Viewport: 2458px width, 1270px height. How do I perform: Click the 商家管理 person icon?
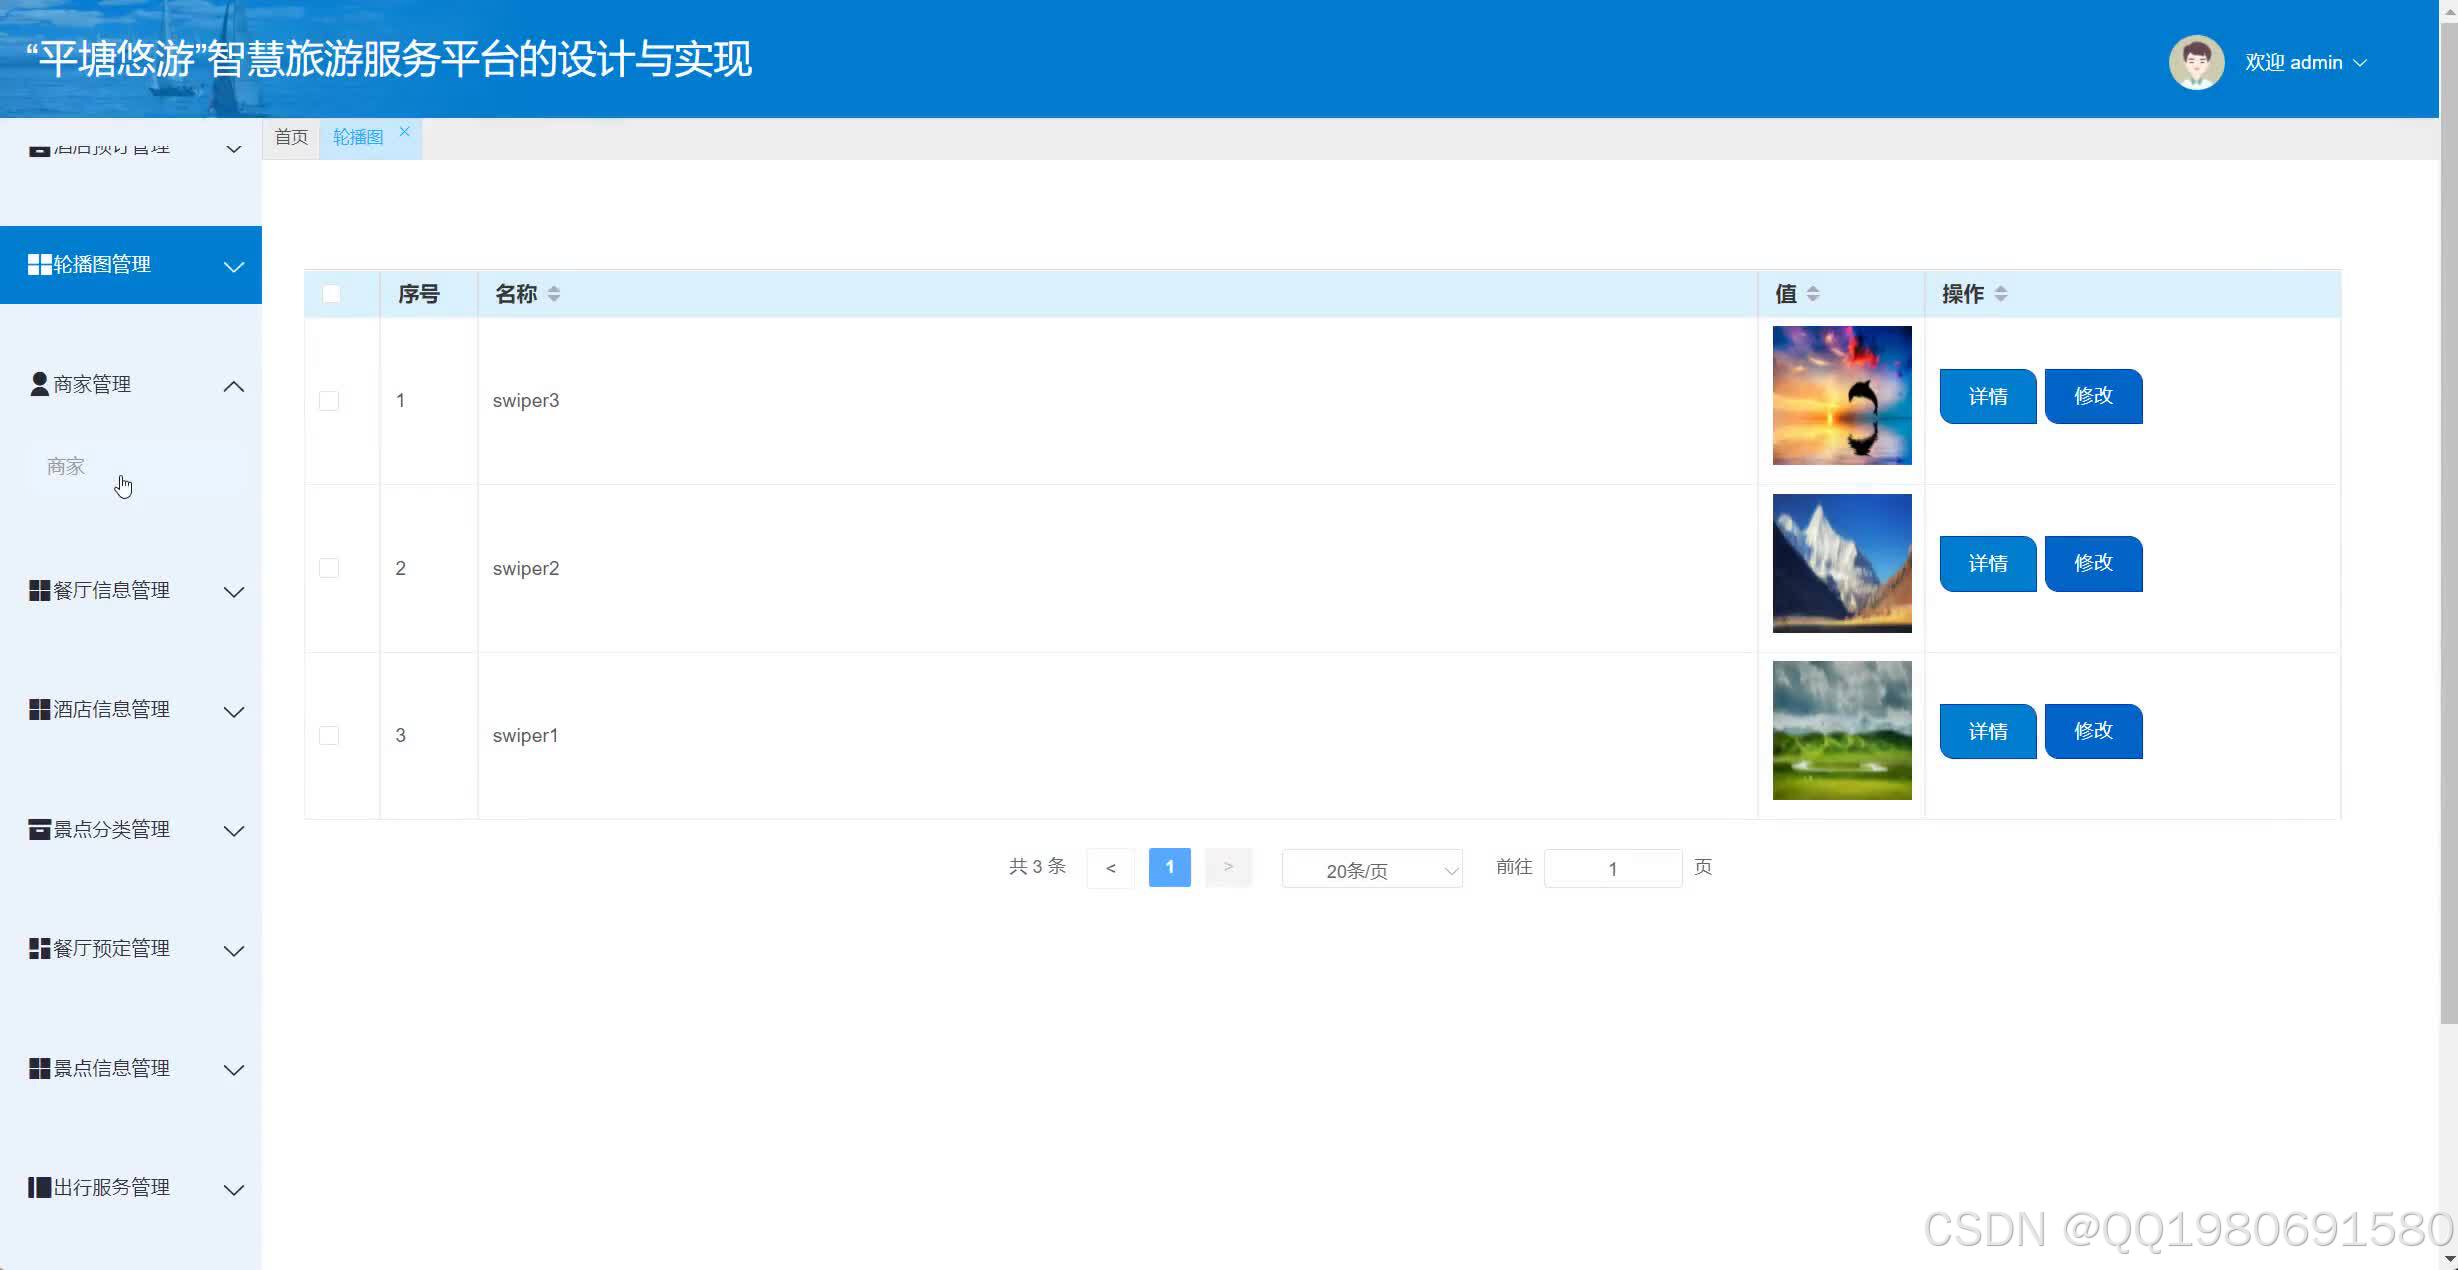[x=39, y=384]
